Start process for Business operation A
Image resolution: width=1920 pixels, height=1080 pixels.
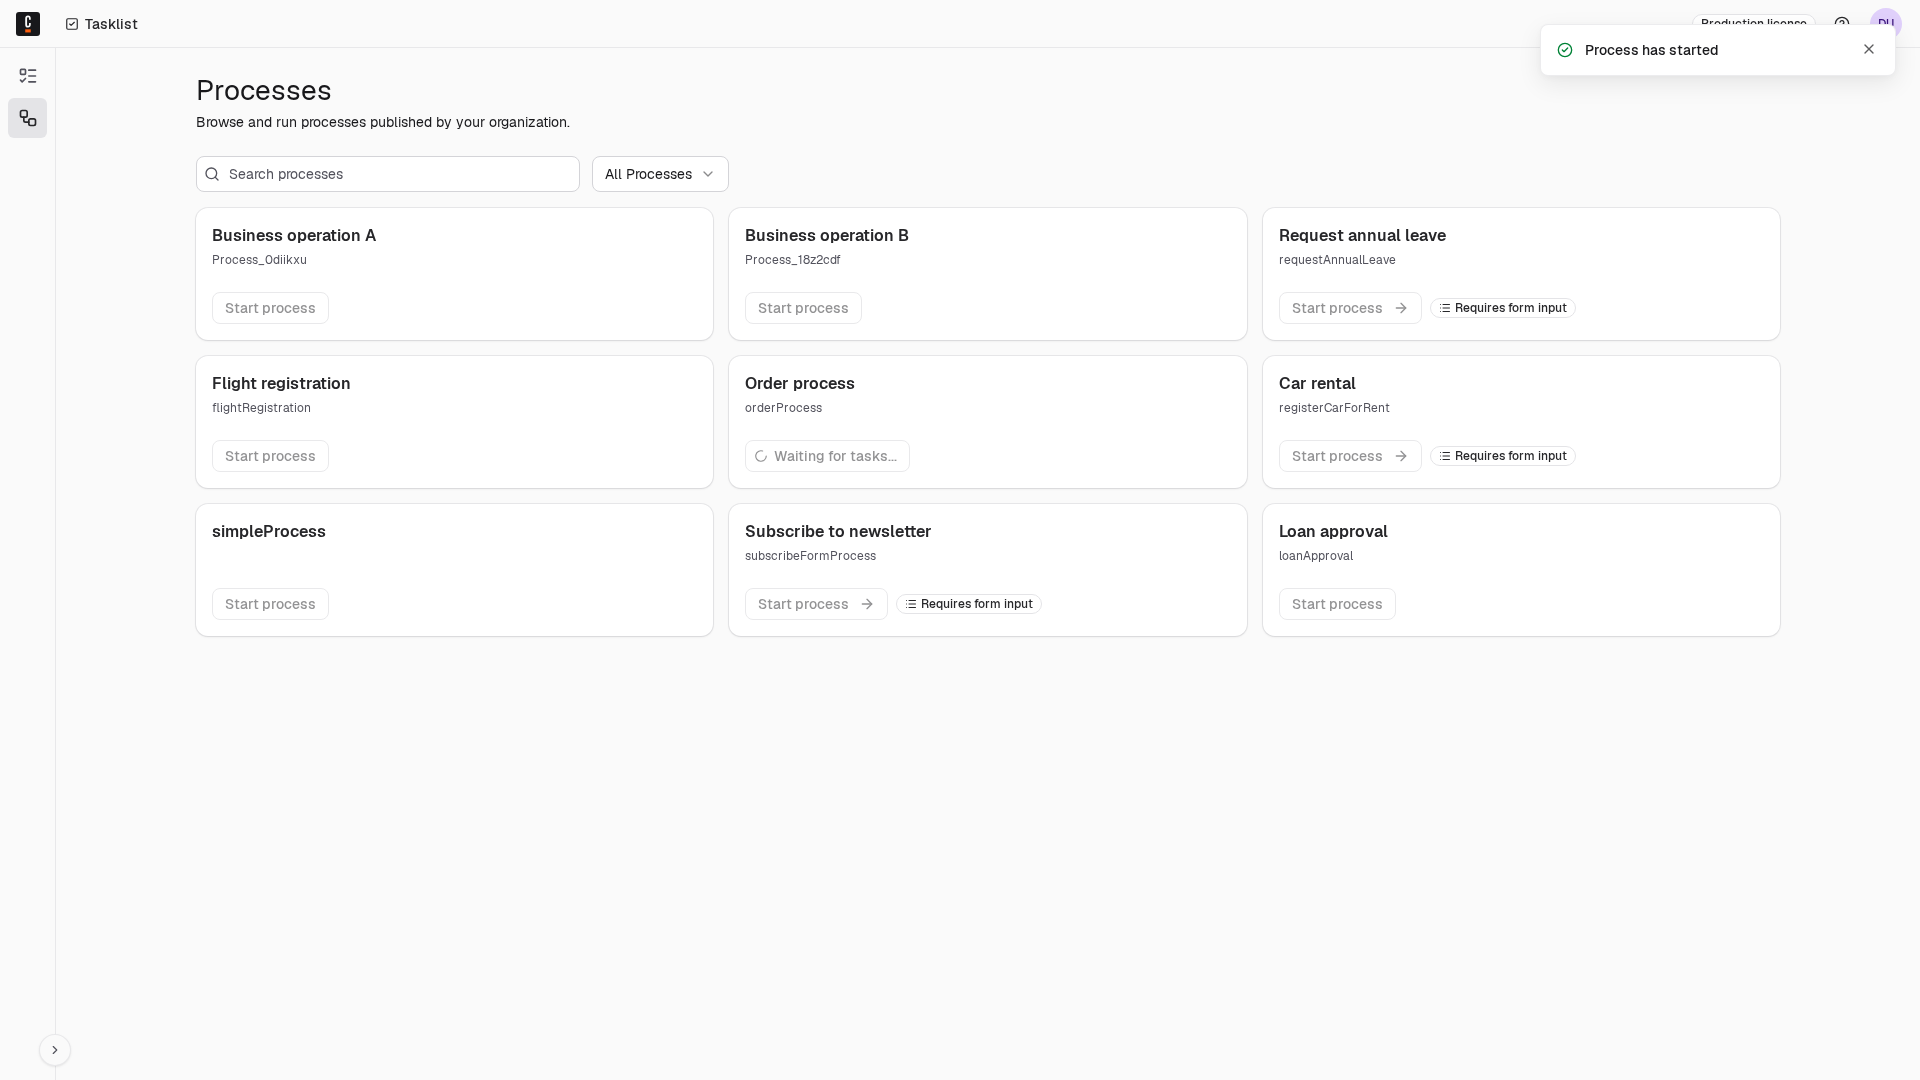270,308
